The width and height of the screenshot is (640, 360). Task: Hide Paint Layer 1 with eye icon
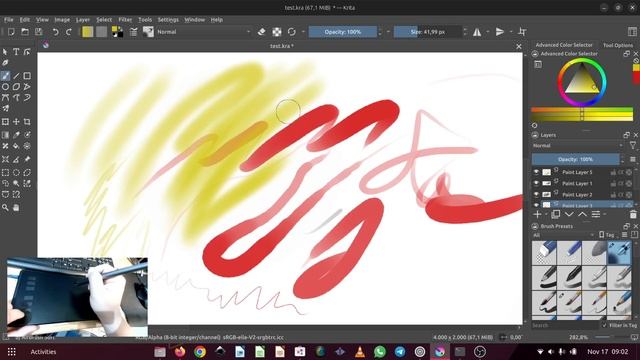536,183
